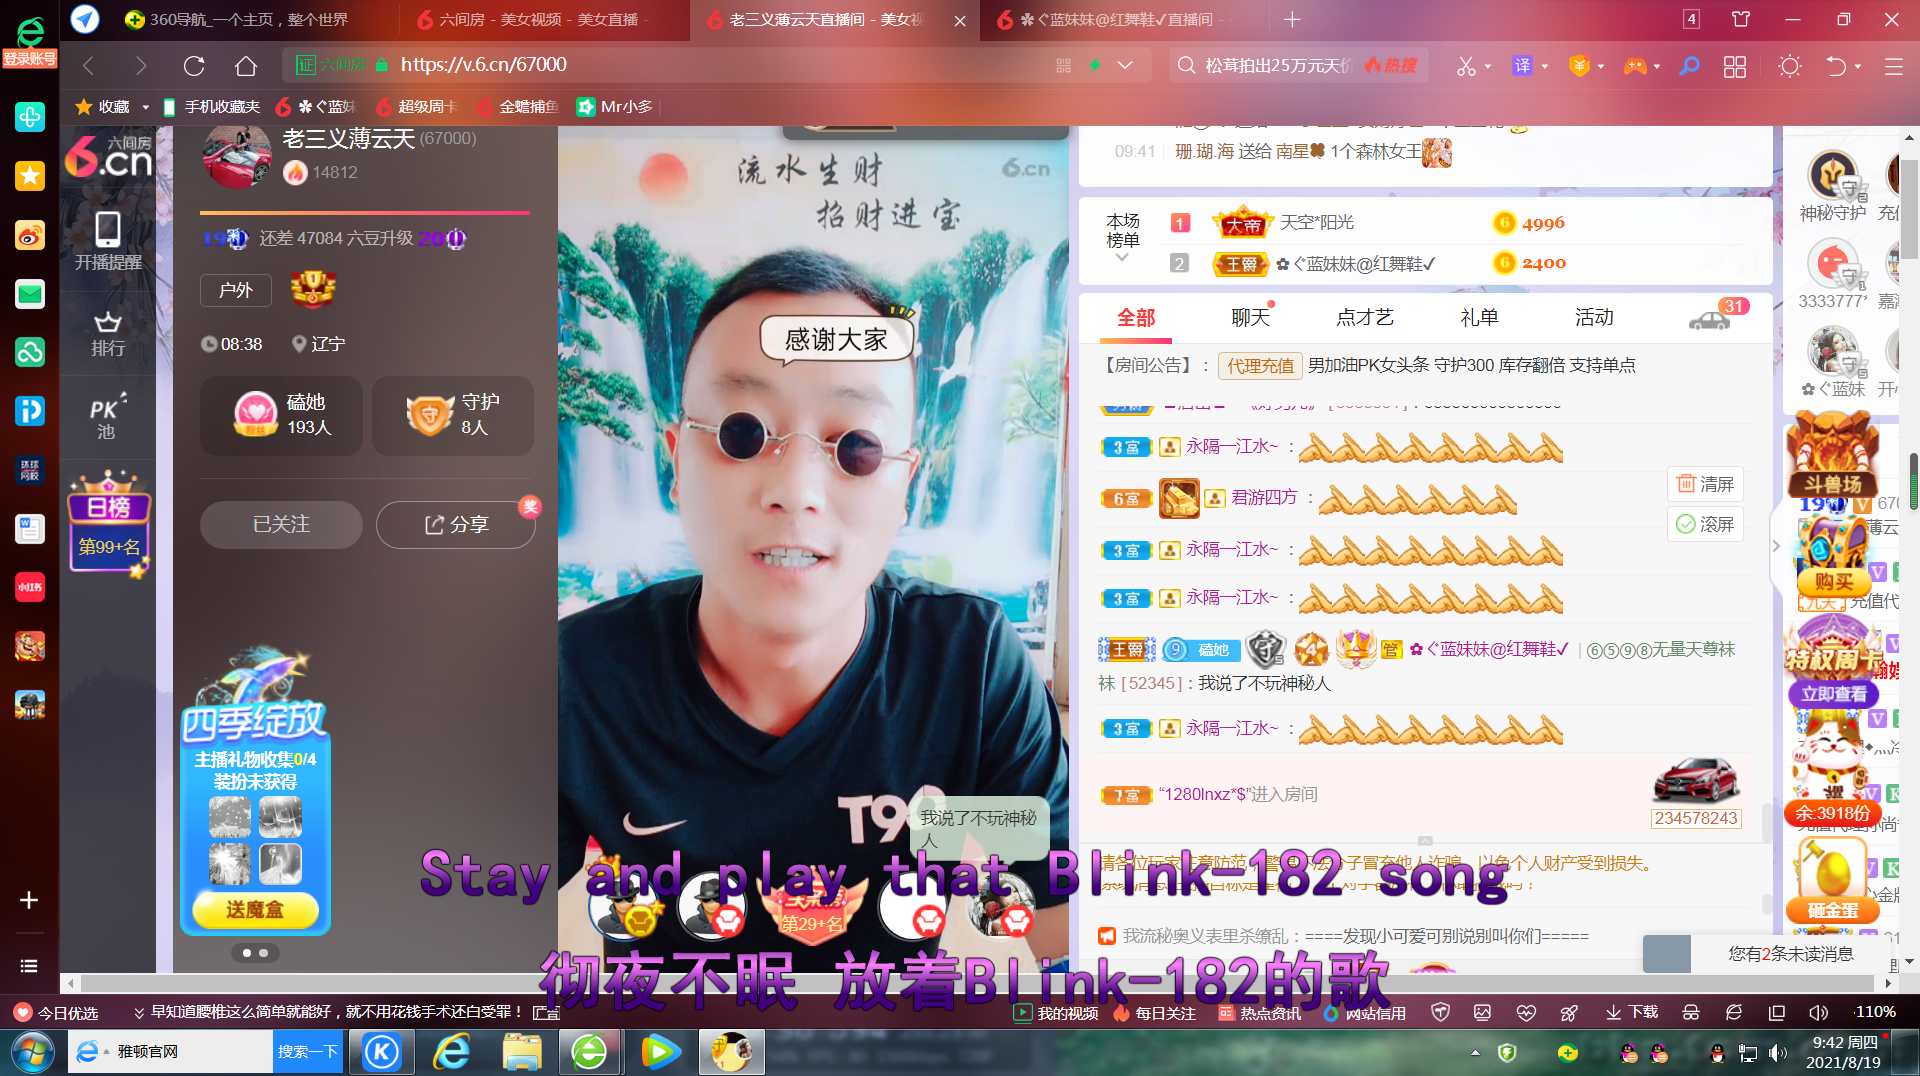Switch to the 聊天 tab
Viewport: 1920px width, 1076px height.
click(1250, 318)
